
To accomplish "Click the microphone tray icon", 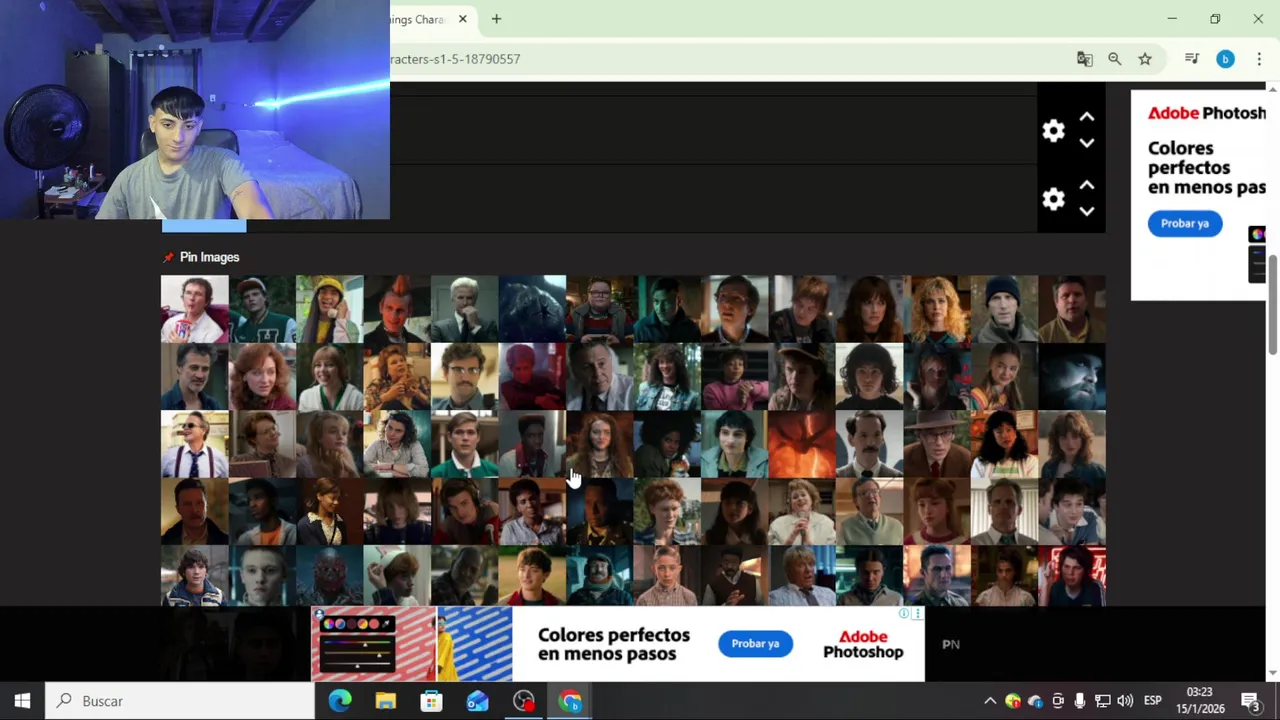I will pos(1080,701).
